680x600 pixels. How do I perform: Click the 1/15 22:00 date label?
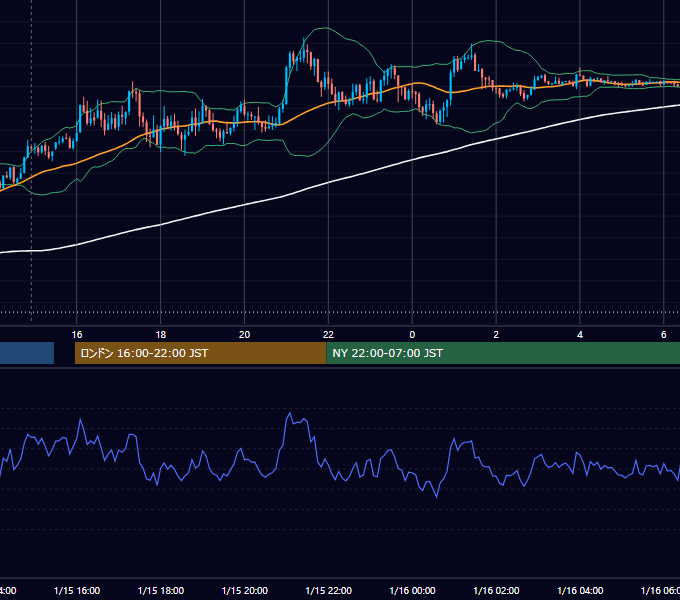(329, 590)
